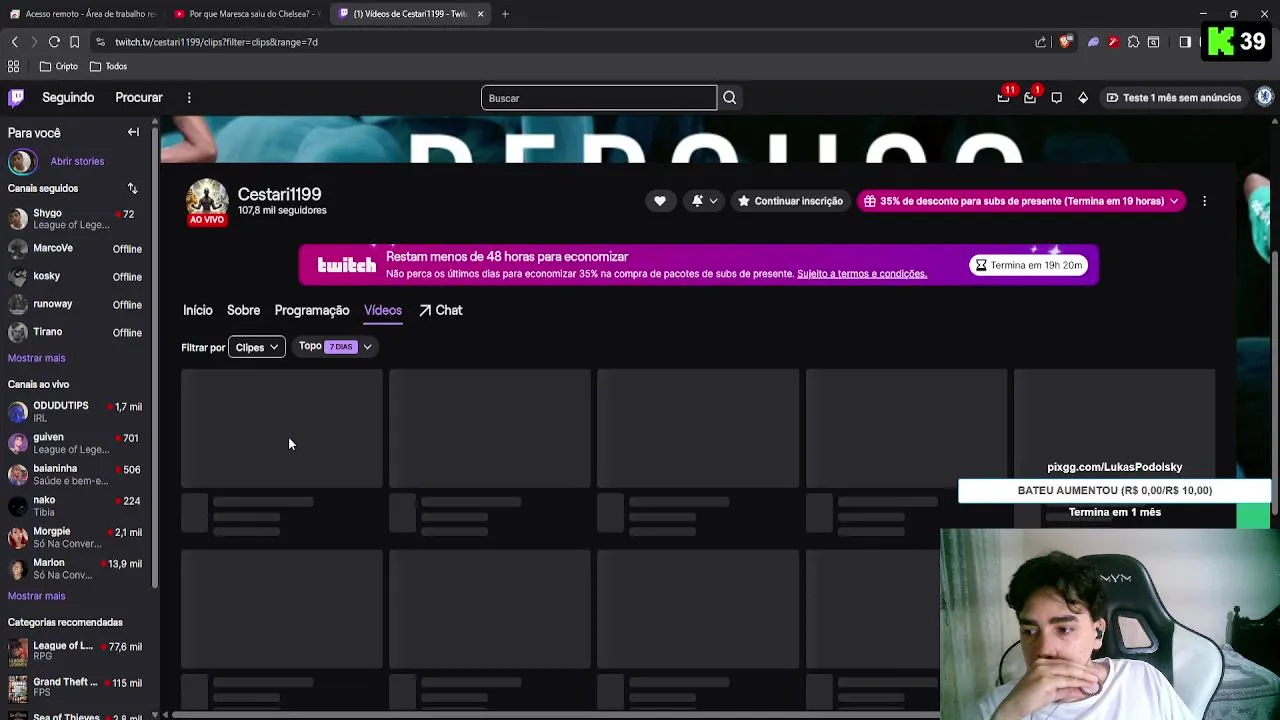Show more followed channels
1280x720 pixels.
[37, 358]
